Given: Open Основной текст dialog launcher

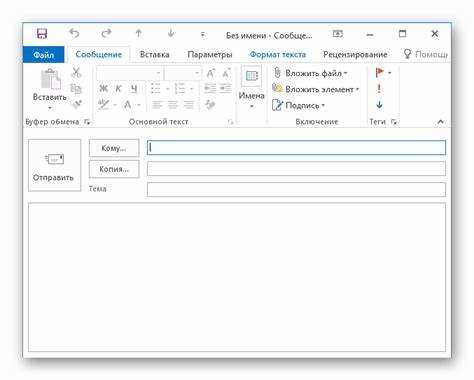Looking at the screenshot, I should pos(230,122).
